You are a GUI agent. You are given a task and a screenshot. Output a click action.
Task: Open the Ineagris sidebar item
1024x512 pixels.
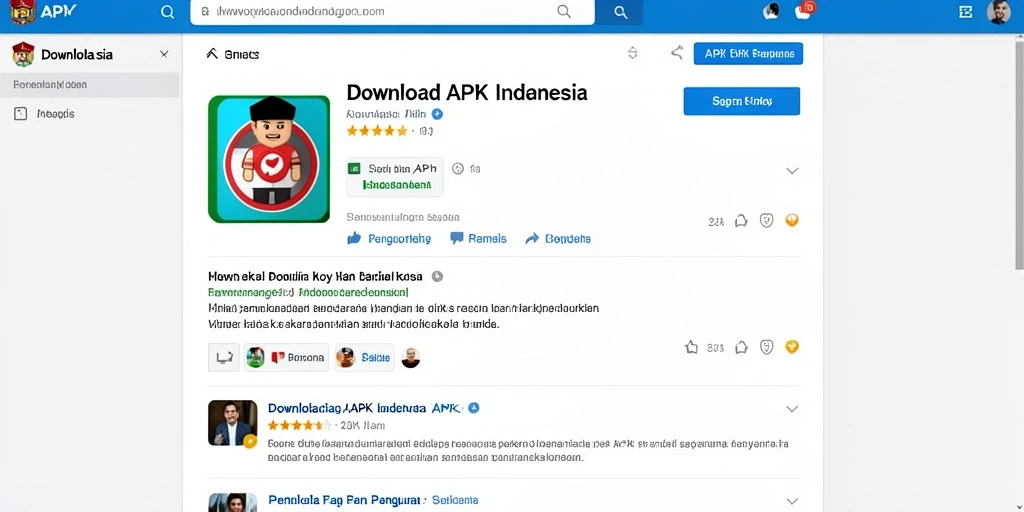click(x=89, y=114)
